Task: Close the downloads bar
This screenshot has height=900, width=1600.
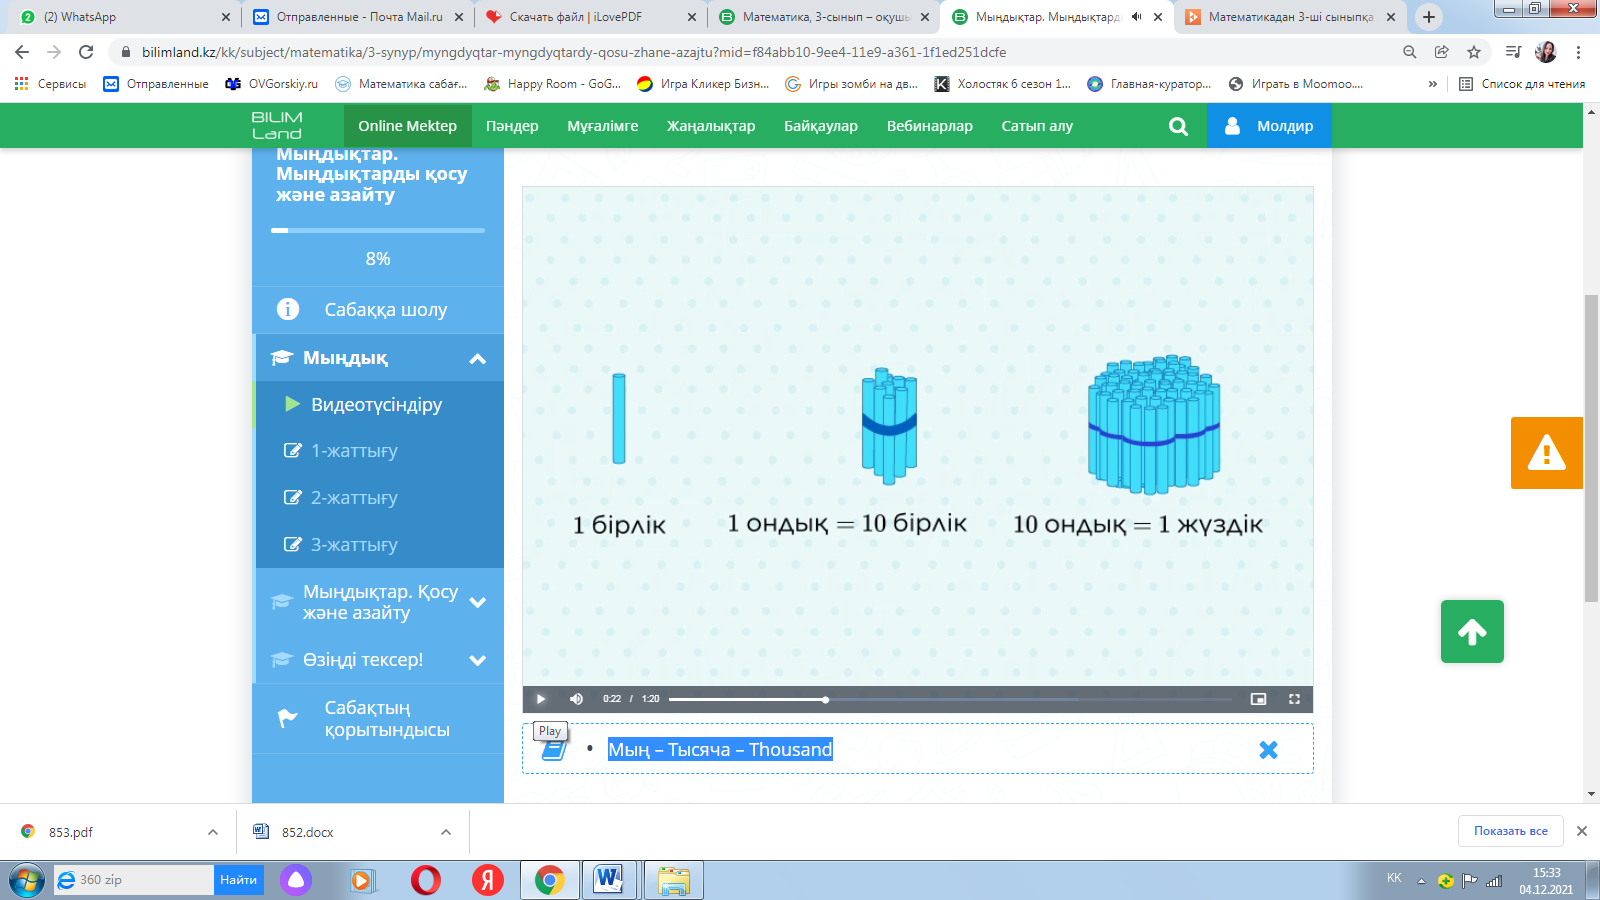Action: tap(1582, 831)
